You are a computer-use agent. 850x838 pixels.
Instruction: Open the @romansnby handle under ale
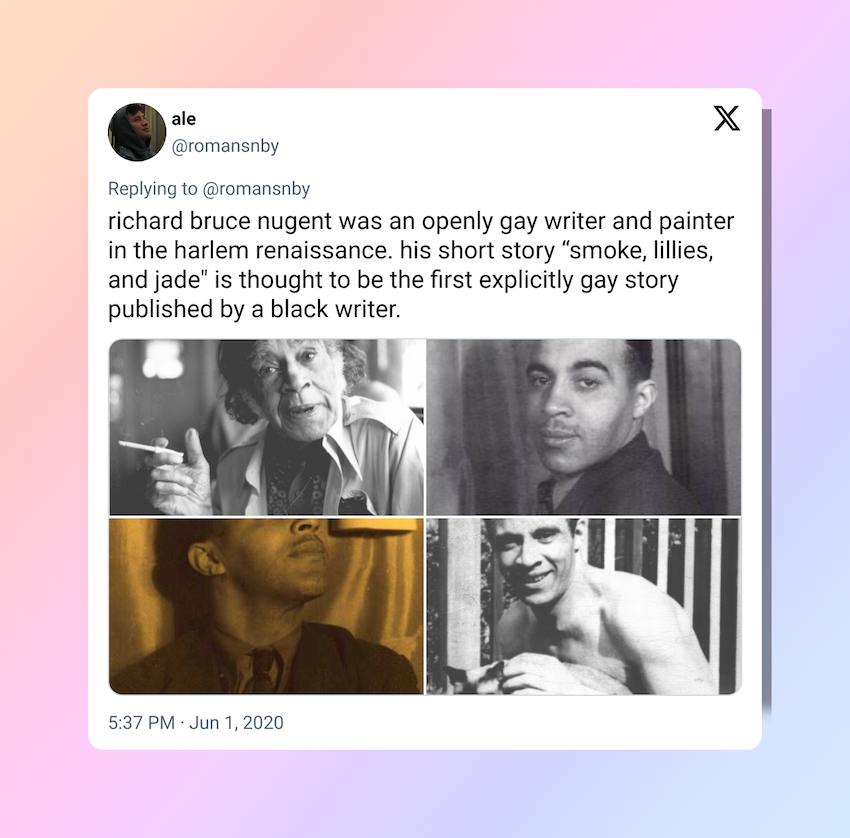pyautogui.click(x=225, y=146)
